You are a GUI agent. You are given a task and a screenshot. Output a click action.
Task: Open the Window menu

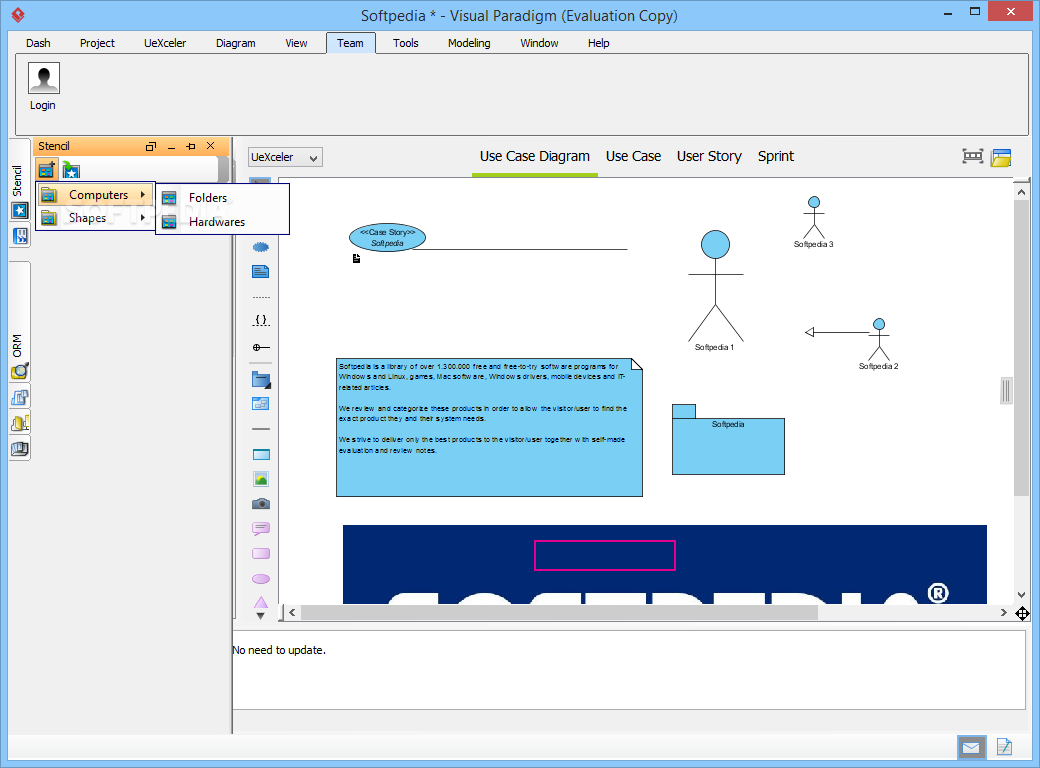click(x=539, y=43)
